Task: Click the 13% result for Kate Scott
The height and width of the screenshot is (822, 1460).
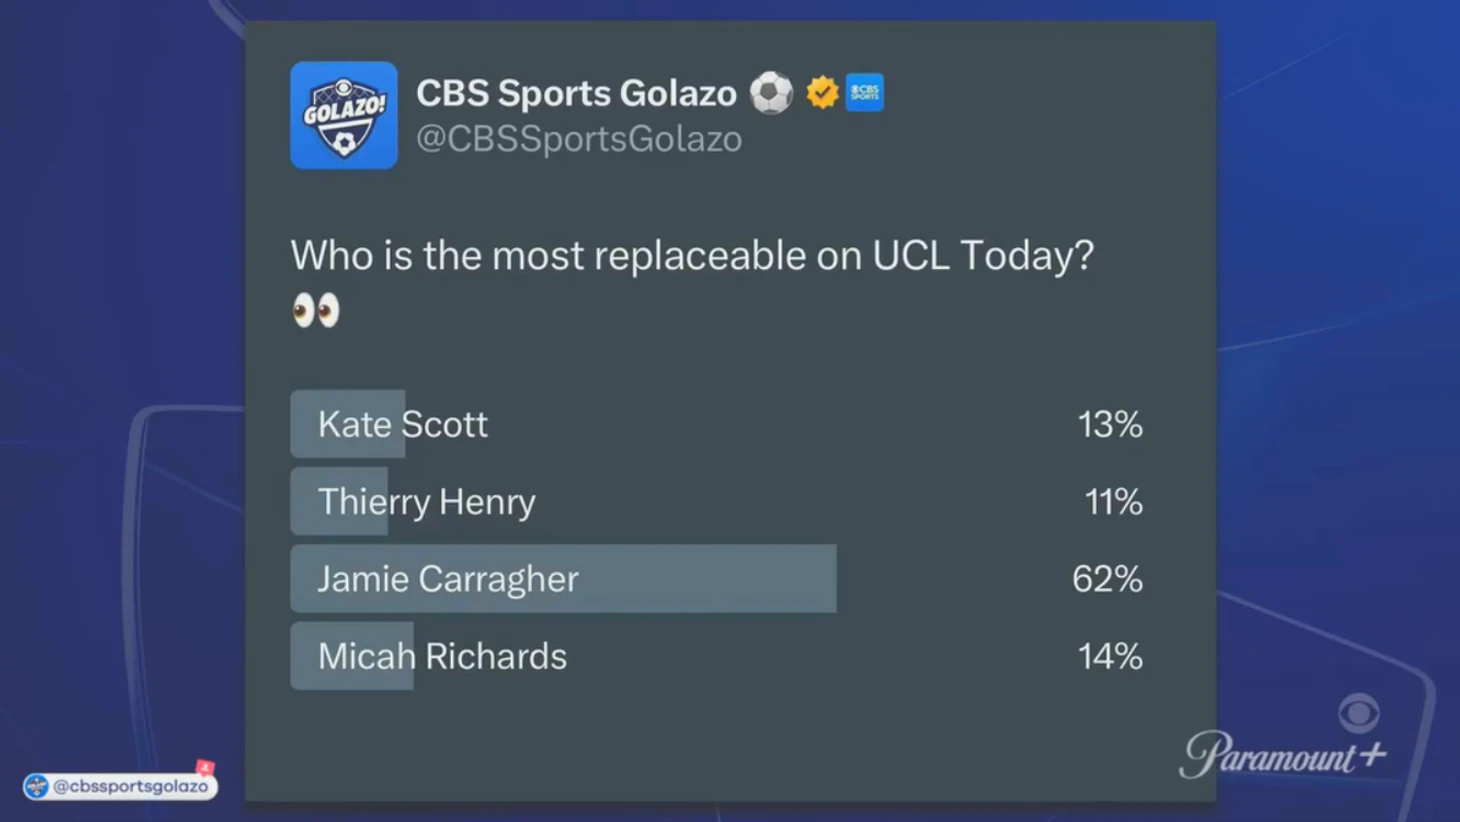Action: (1110, 424)
